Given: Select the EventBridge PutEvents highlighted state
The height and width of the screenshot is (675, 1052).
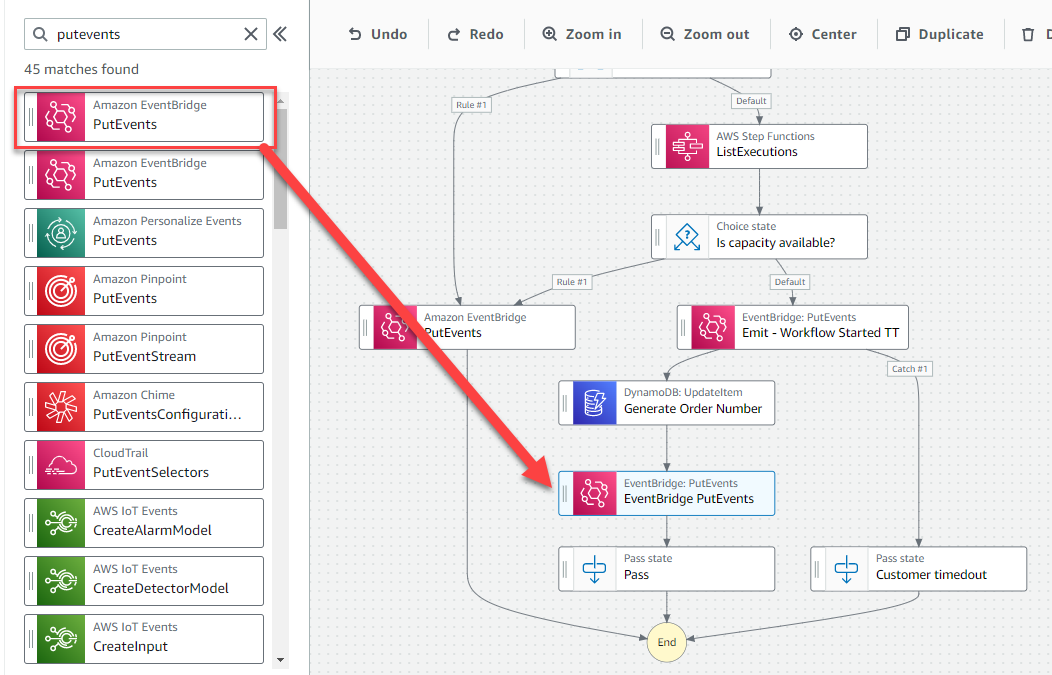Looking at the screenshot, I should [x=667, y=493].
